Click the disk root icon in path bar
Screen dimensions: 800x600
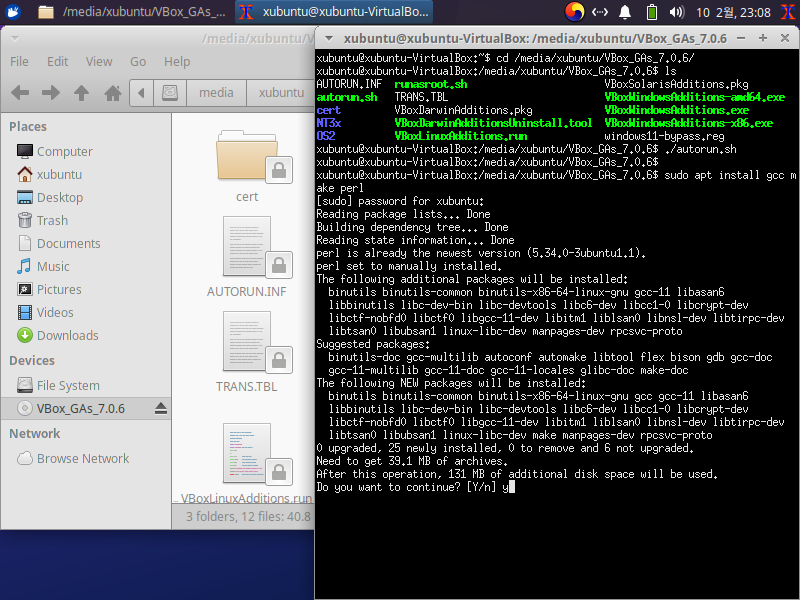pos(170,93)
